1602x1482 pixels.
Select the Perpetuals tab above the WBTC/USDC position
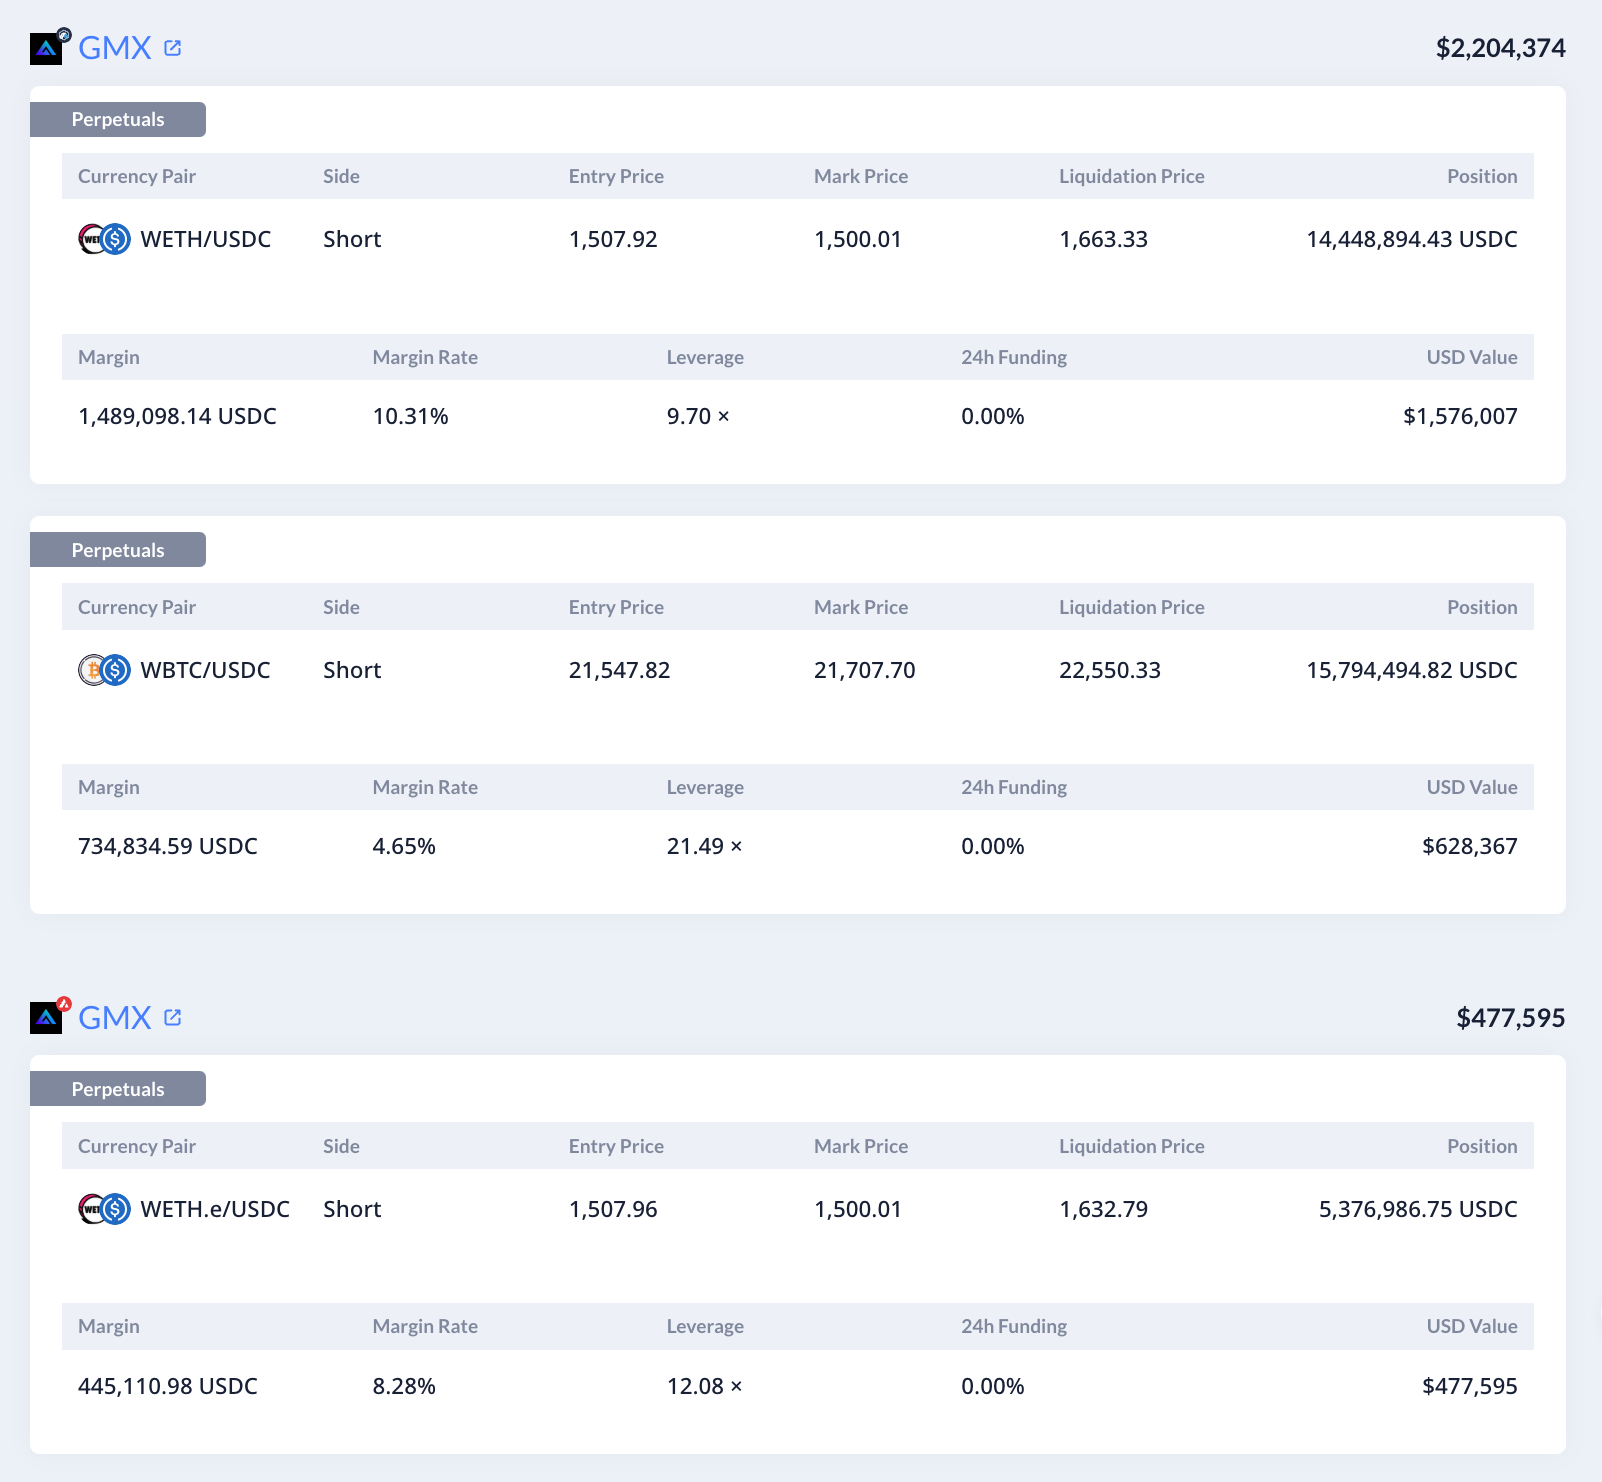click(118, 550)
